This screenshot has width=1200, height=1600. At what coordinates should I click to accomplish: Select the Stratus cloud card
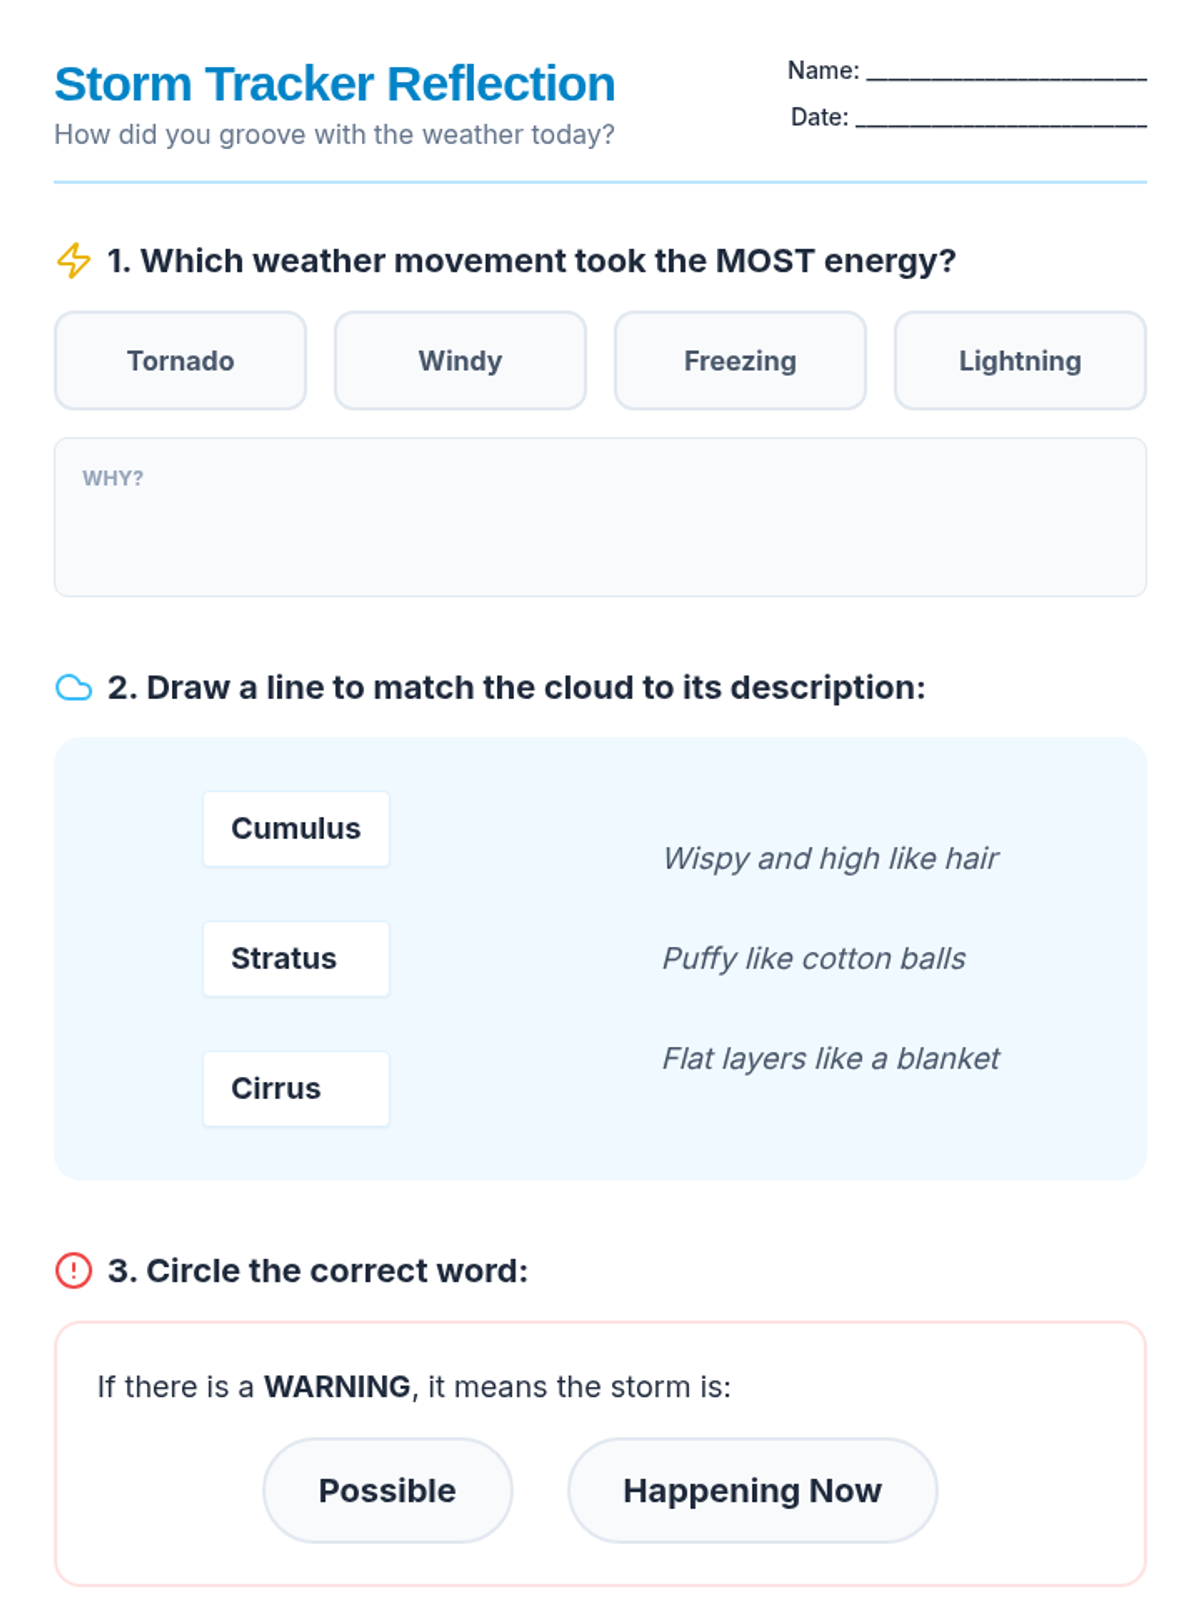296,959
